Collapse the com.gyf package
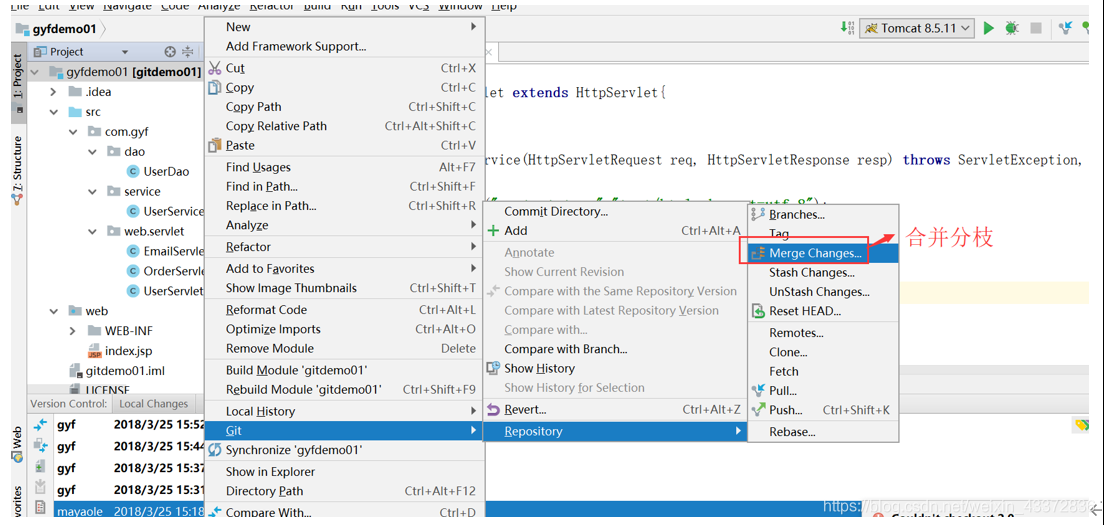This screenshot has height=525, width=1105. tap(73, 132)
